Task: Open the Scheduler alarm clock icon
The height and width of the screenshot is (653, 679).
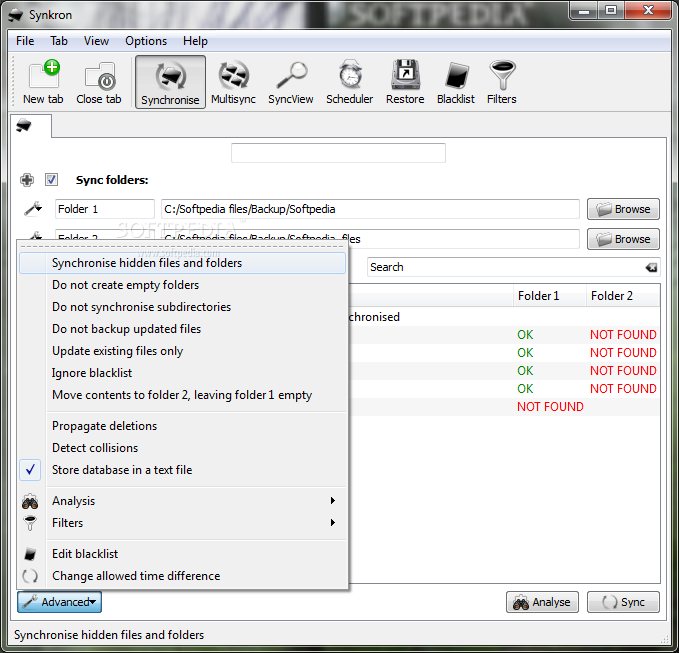Action: 349,82
